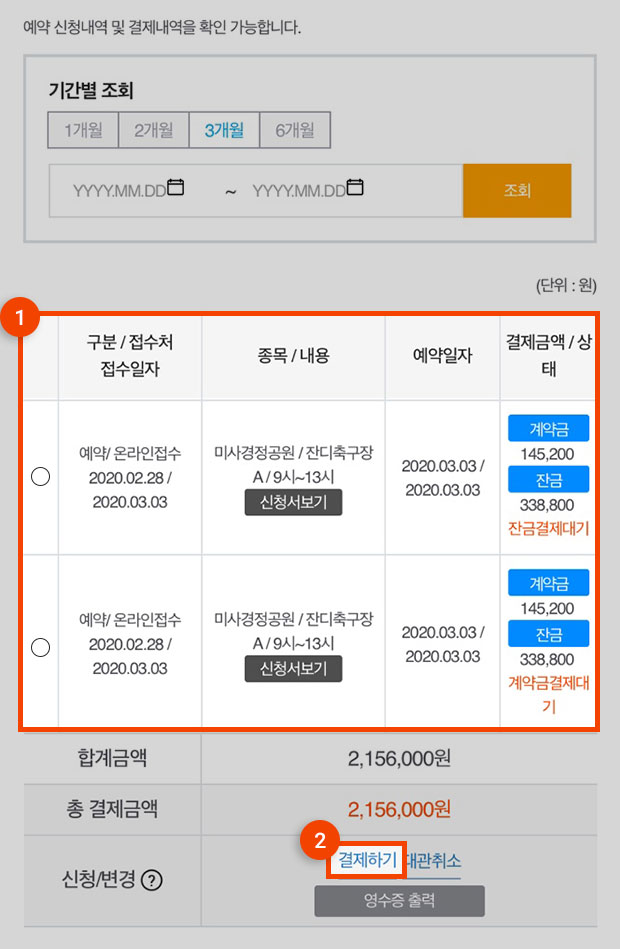Open the end date calendar icon
This screenshot has height=949, width=620.
(355, 187)
